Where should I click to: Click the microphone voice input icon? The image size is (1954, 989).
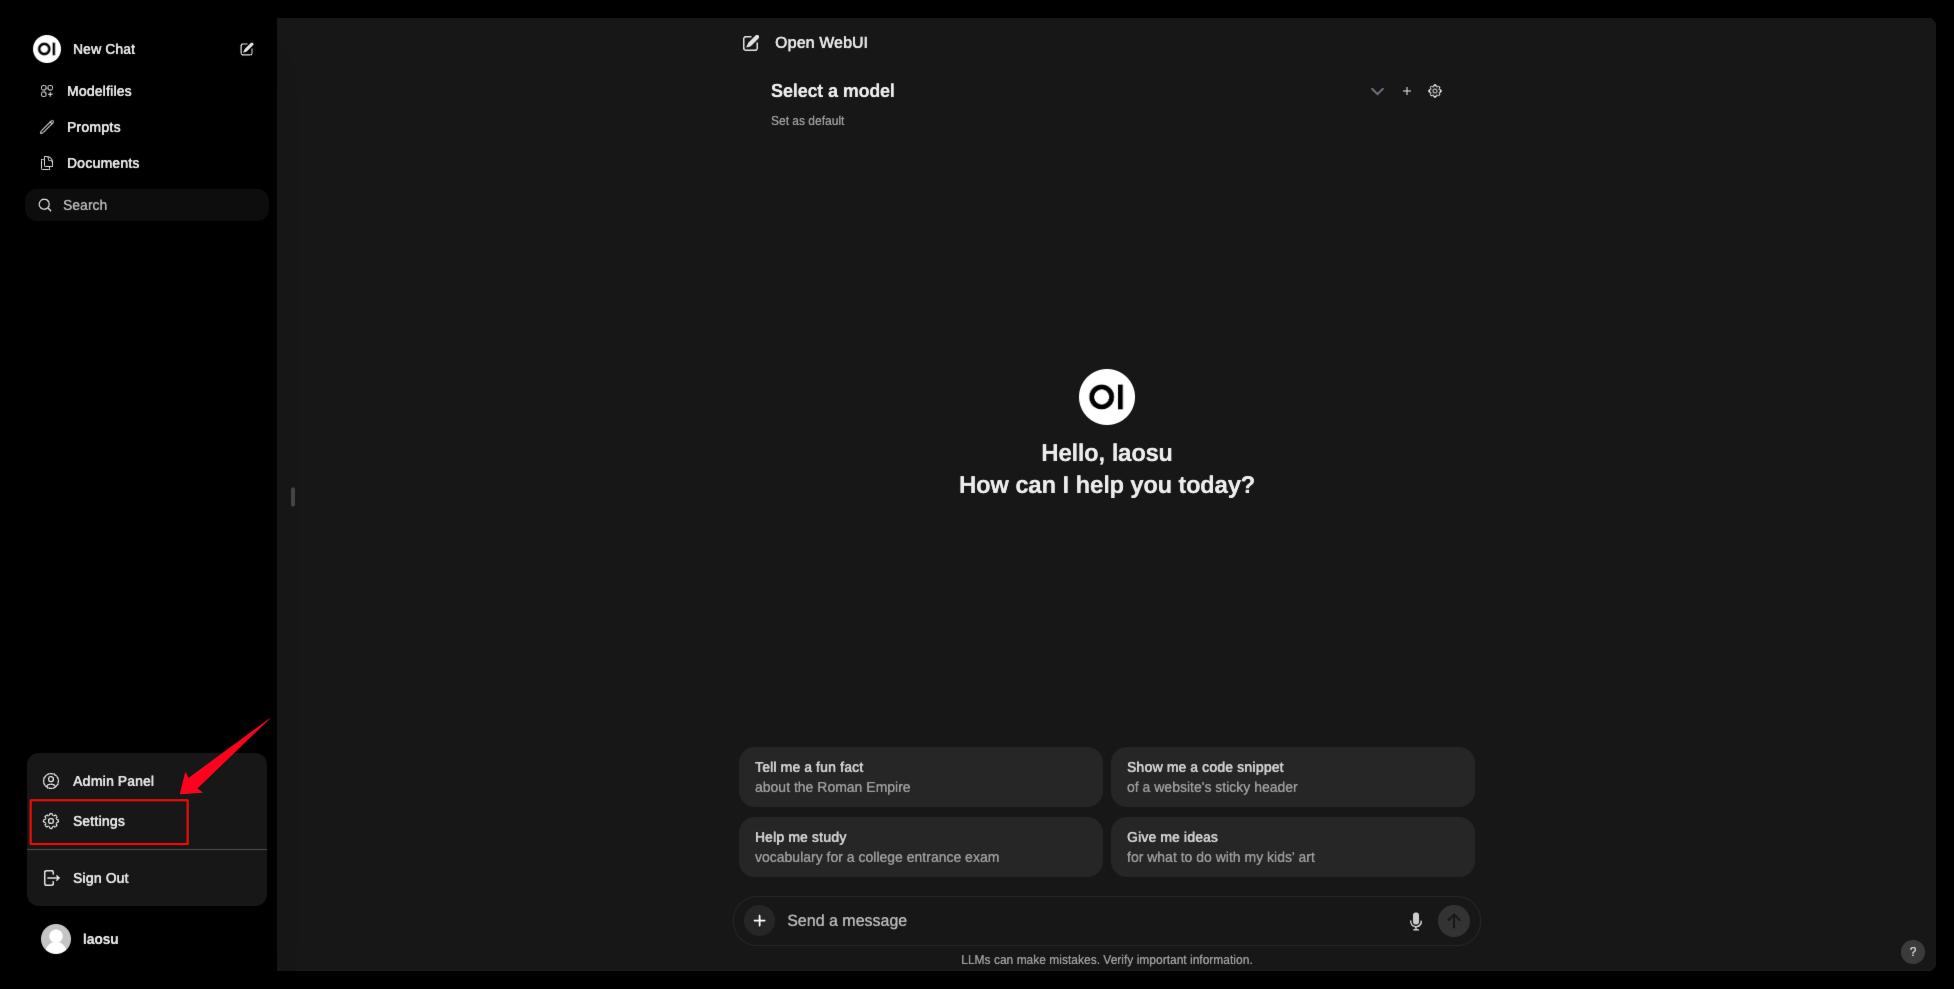(x=1415, y=921)
